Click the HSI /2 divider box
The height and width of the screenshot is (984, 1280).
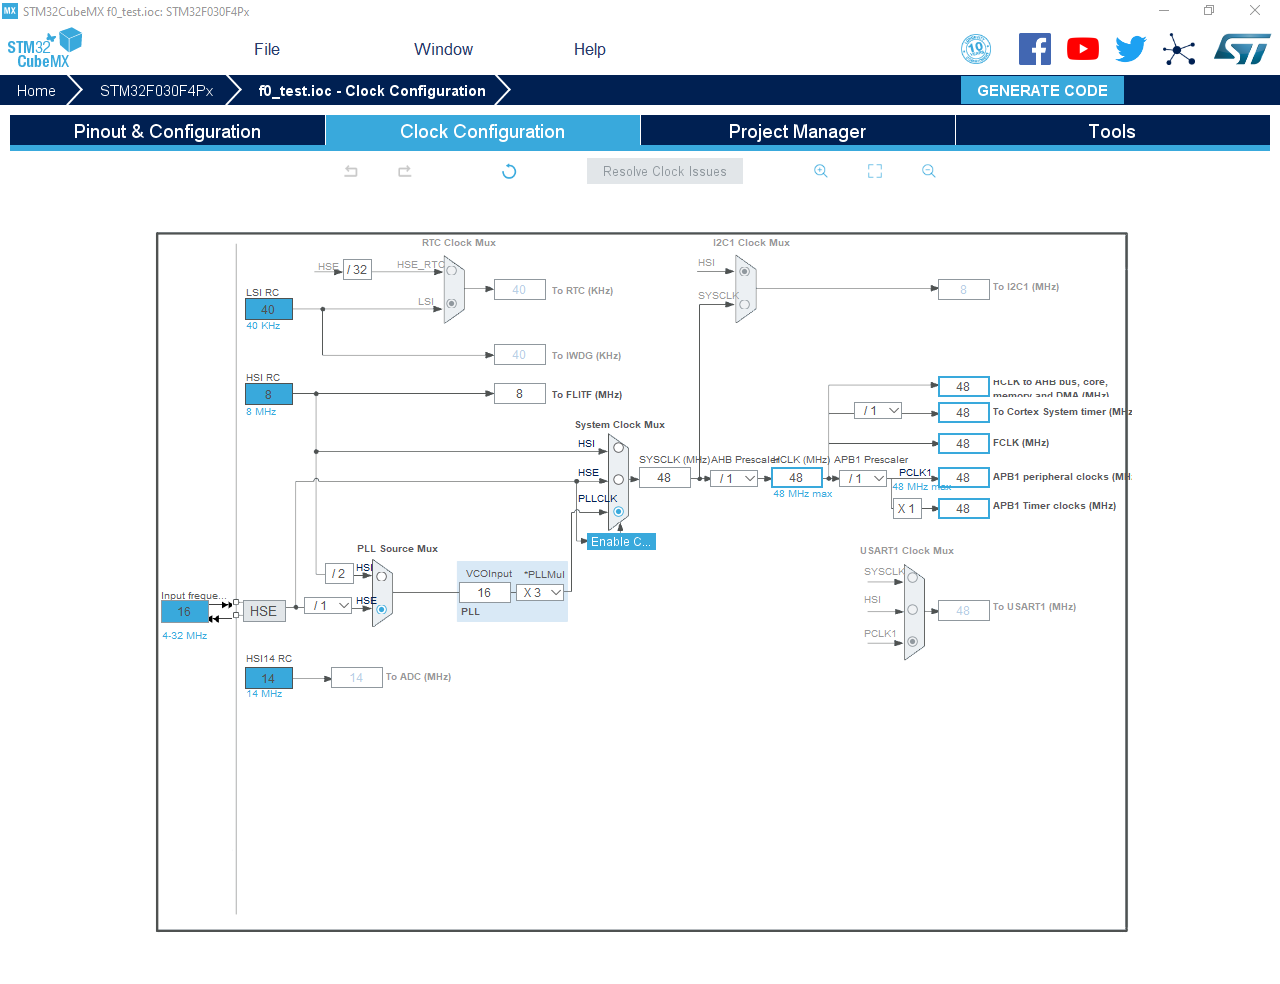pyautogui.click(x=339, y=573)
